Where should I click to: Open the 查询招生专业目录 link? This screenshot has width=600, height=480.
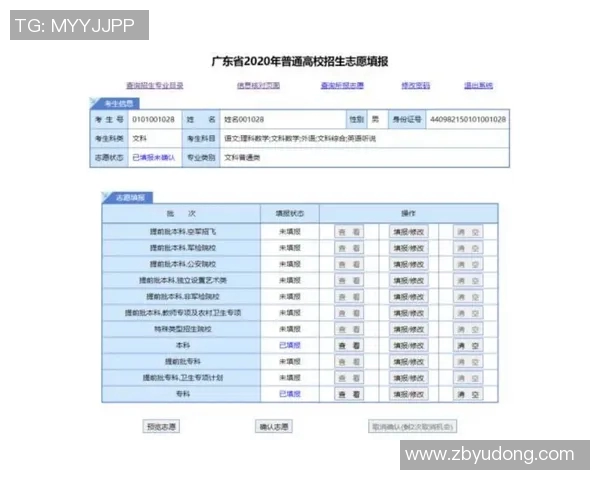[x=155, y=85]
